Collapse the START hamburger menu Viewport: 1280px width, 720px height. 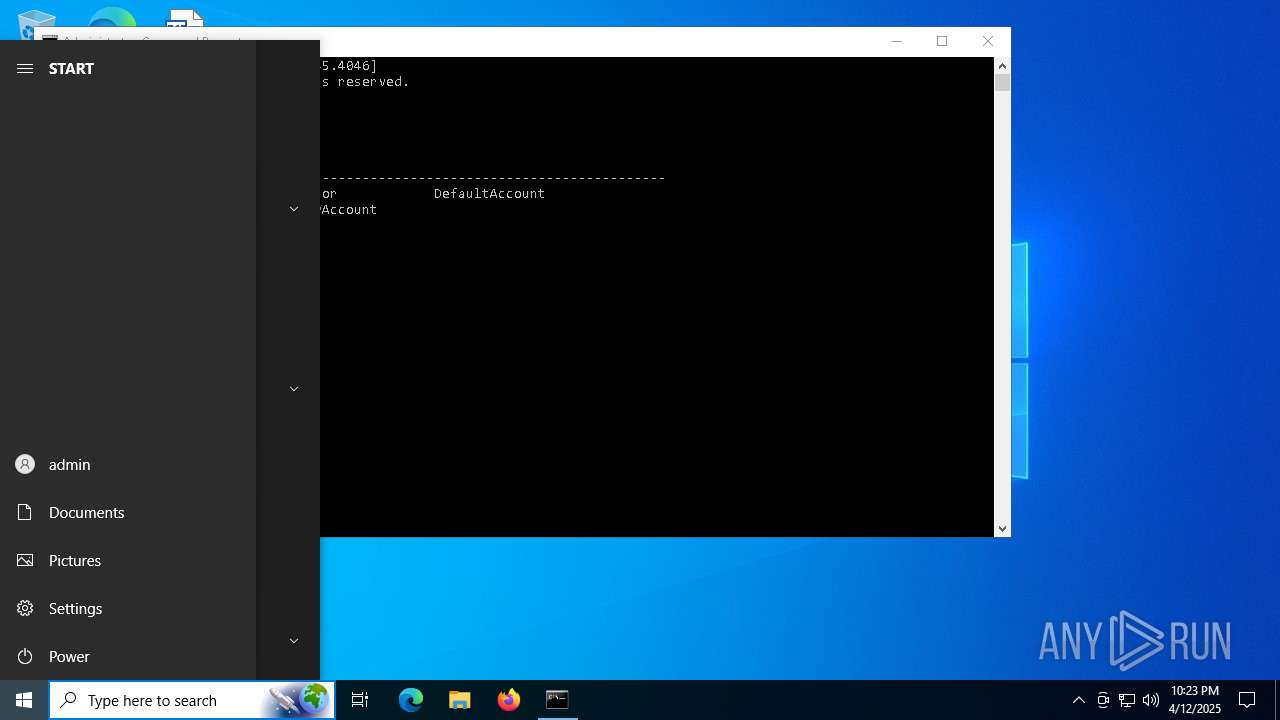coord(25,68)
